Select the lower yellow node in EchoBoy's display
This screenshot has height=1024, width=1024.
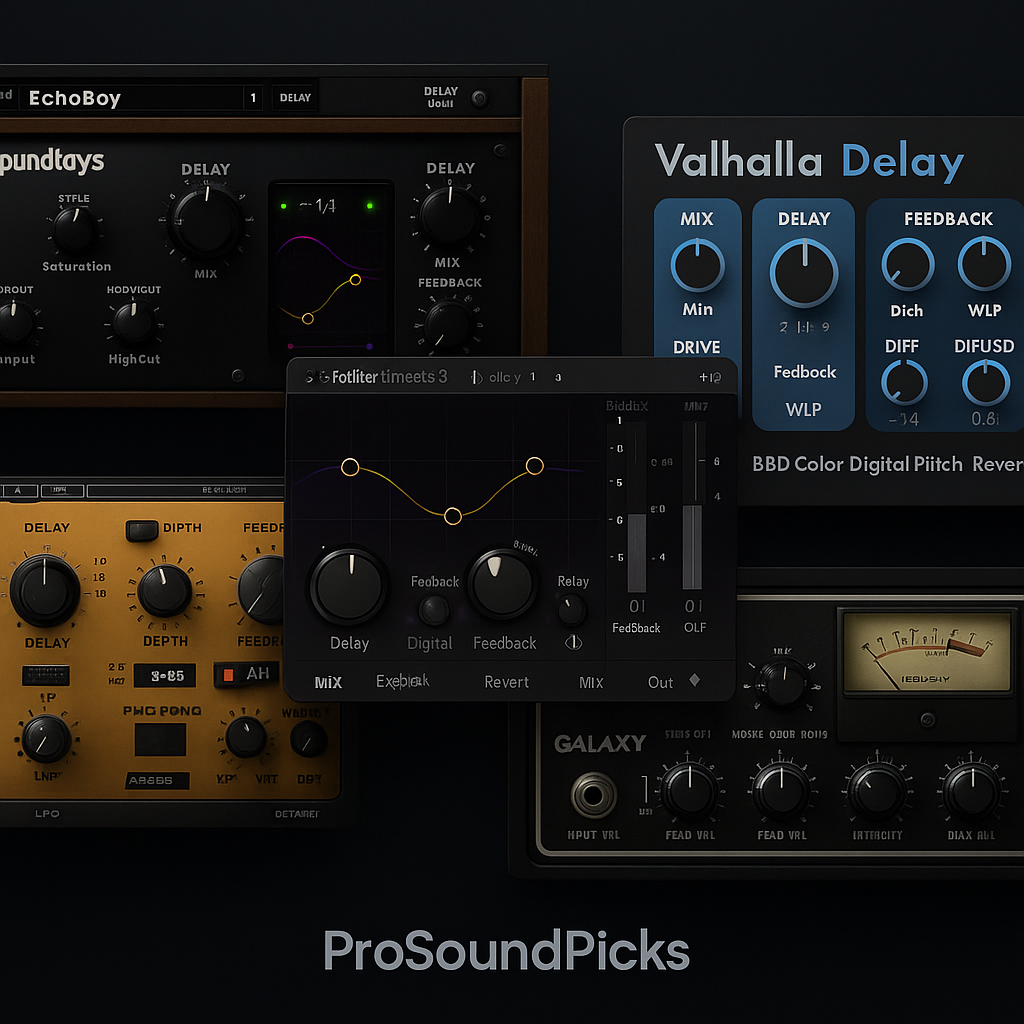tap(308, 318)
